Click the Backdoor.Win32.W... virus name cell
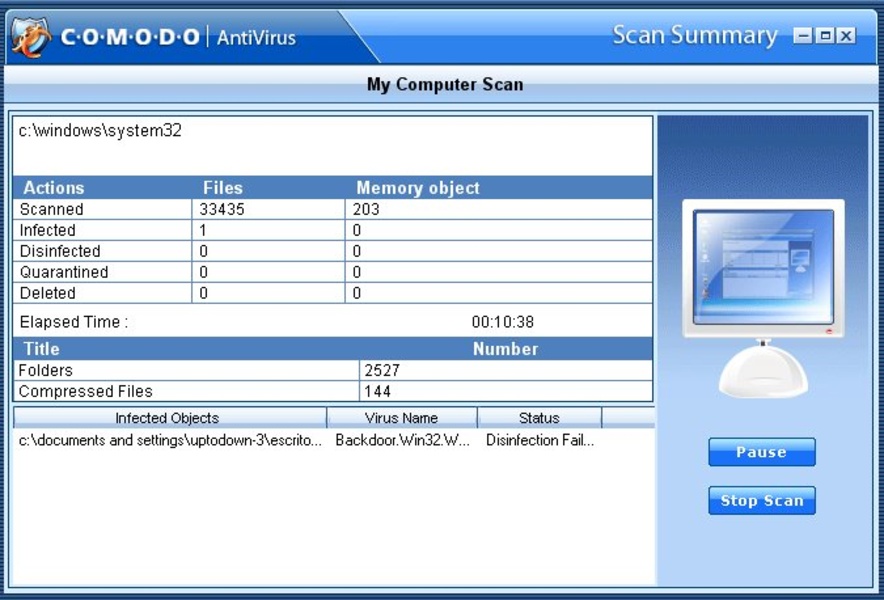 402,440
